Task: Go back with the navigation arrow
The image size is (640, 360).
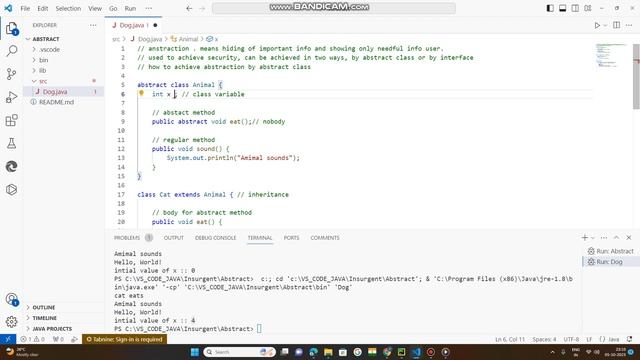Action: [x=189, y=8]
